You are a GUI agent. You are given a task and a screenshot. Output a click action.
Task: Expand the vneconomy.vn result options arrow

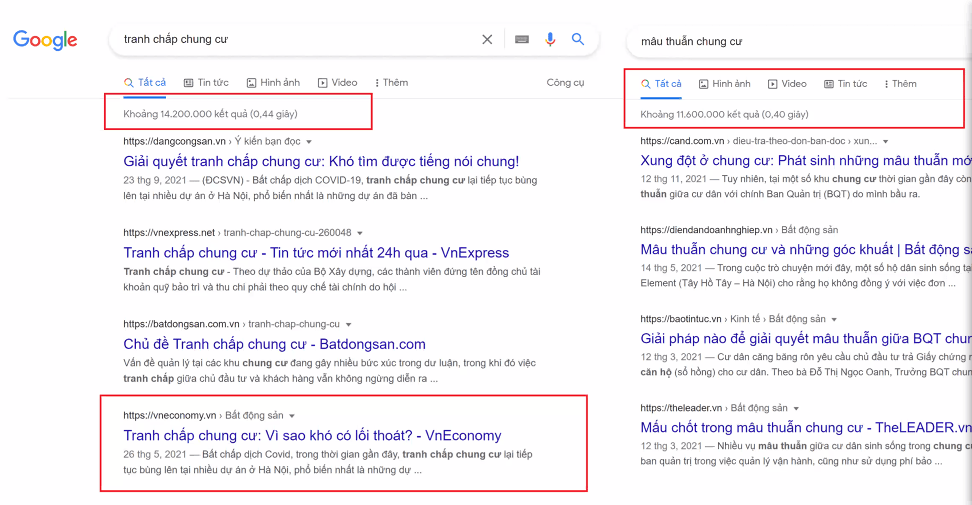click(x=292, y=416)
